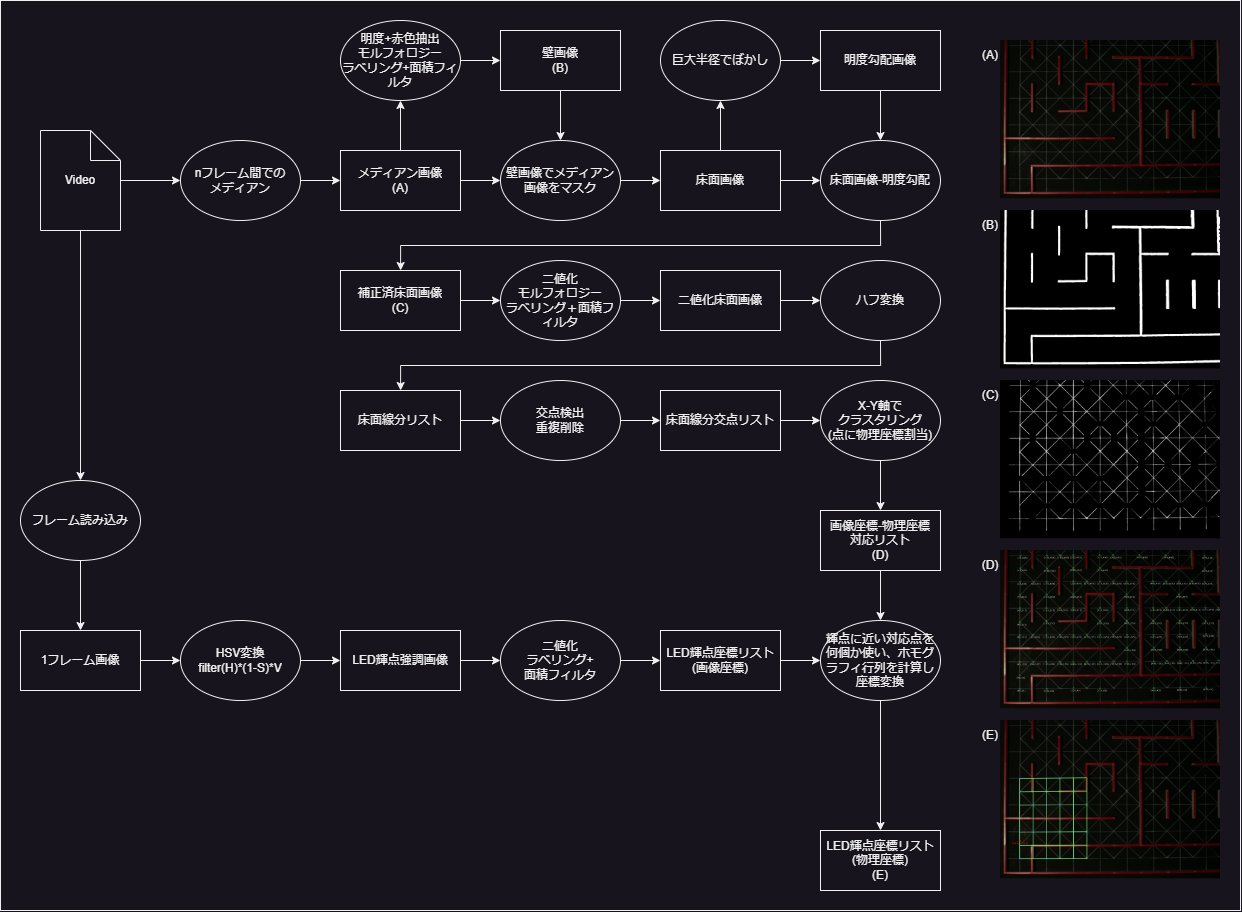Select thumbnail (E) with green grid overlay

(1110, 799)
